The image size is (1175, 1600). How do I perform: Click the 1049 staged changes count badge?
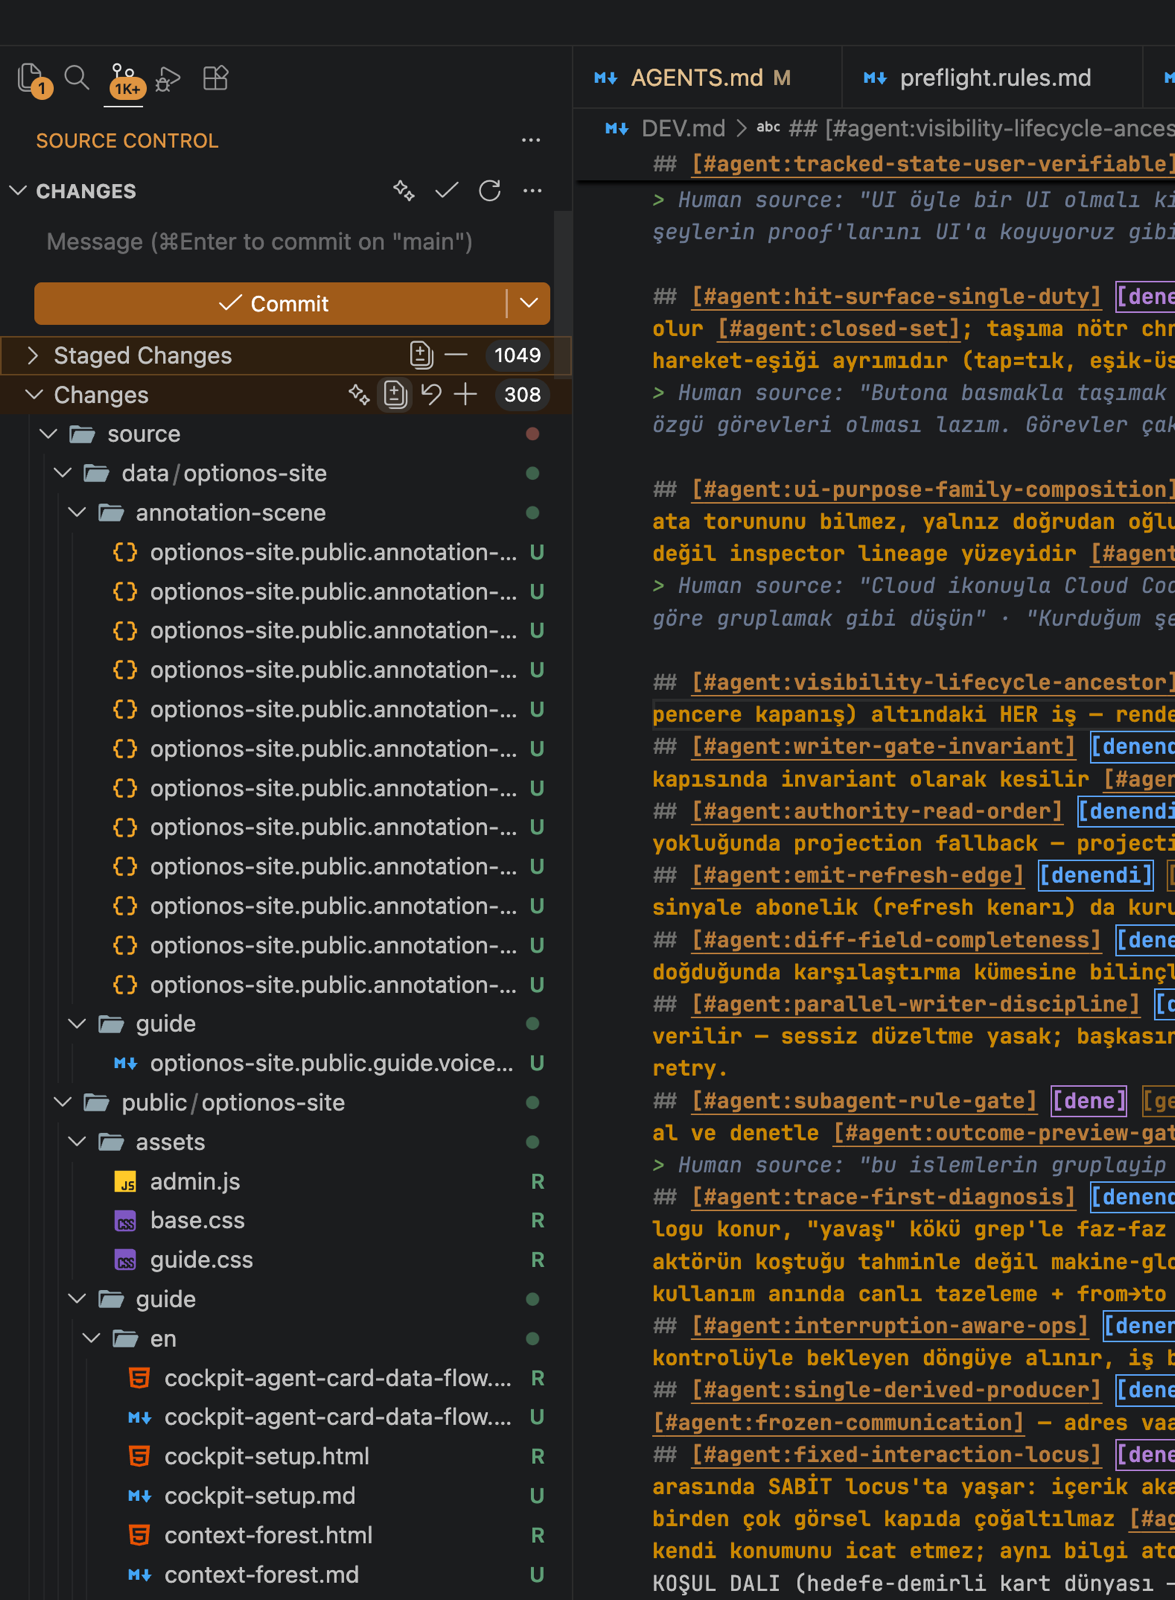pyautogui.click(x=517, y=355)
